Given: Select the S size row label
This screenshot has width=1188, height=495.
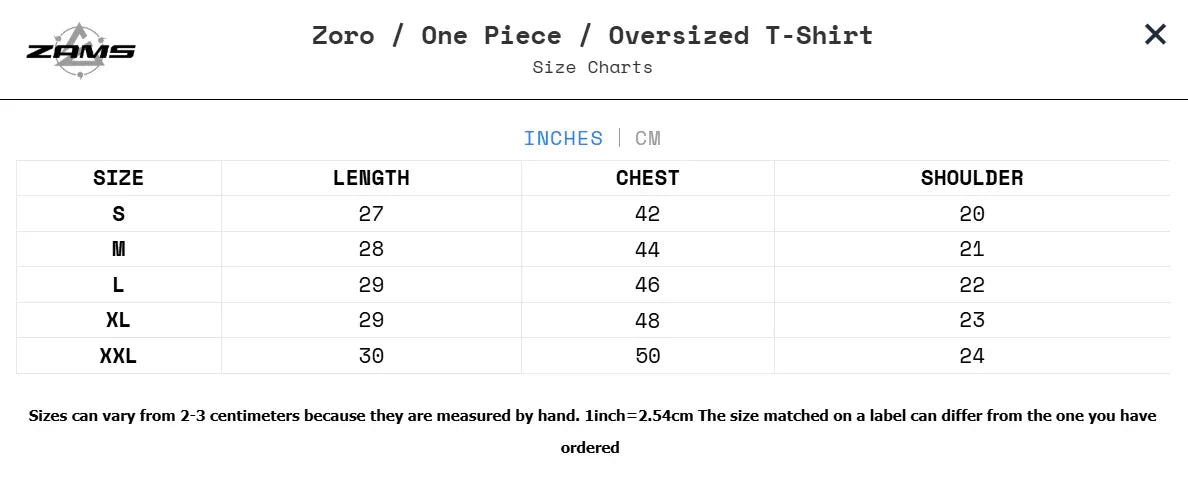Looking at the screenshot, I should point(118,214).
